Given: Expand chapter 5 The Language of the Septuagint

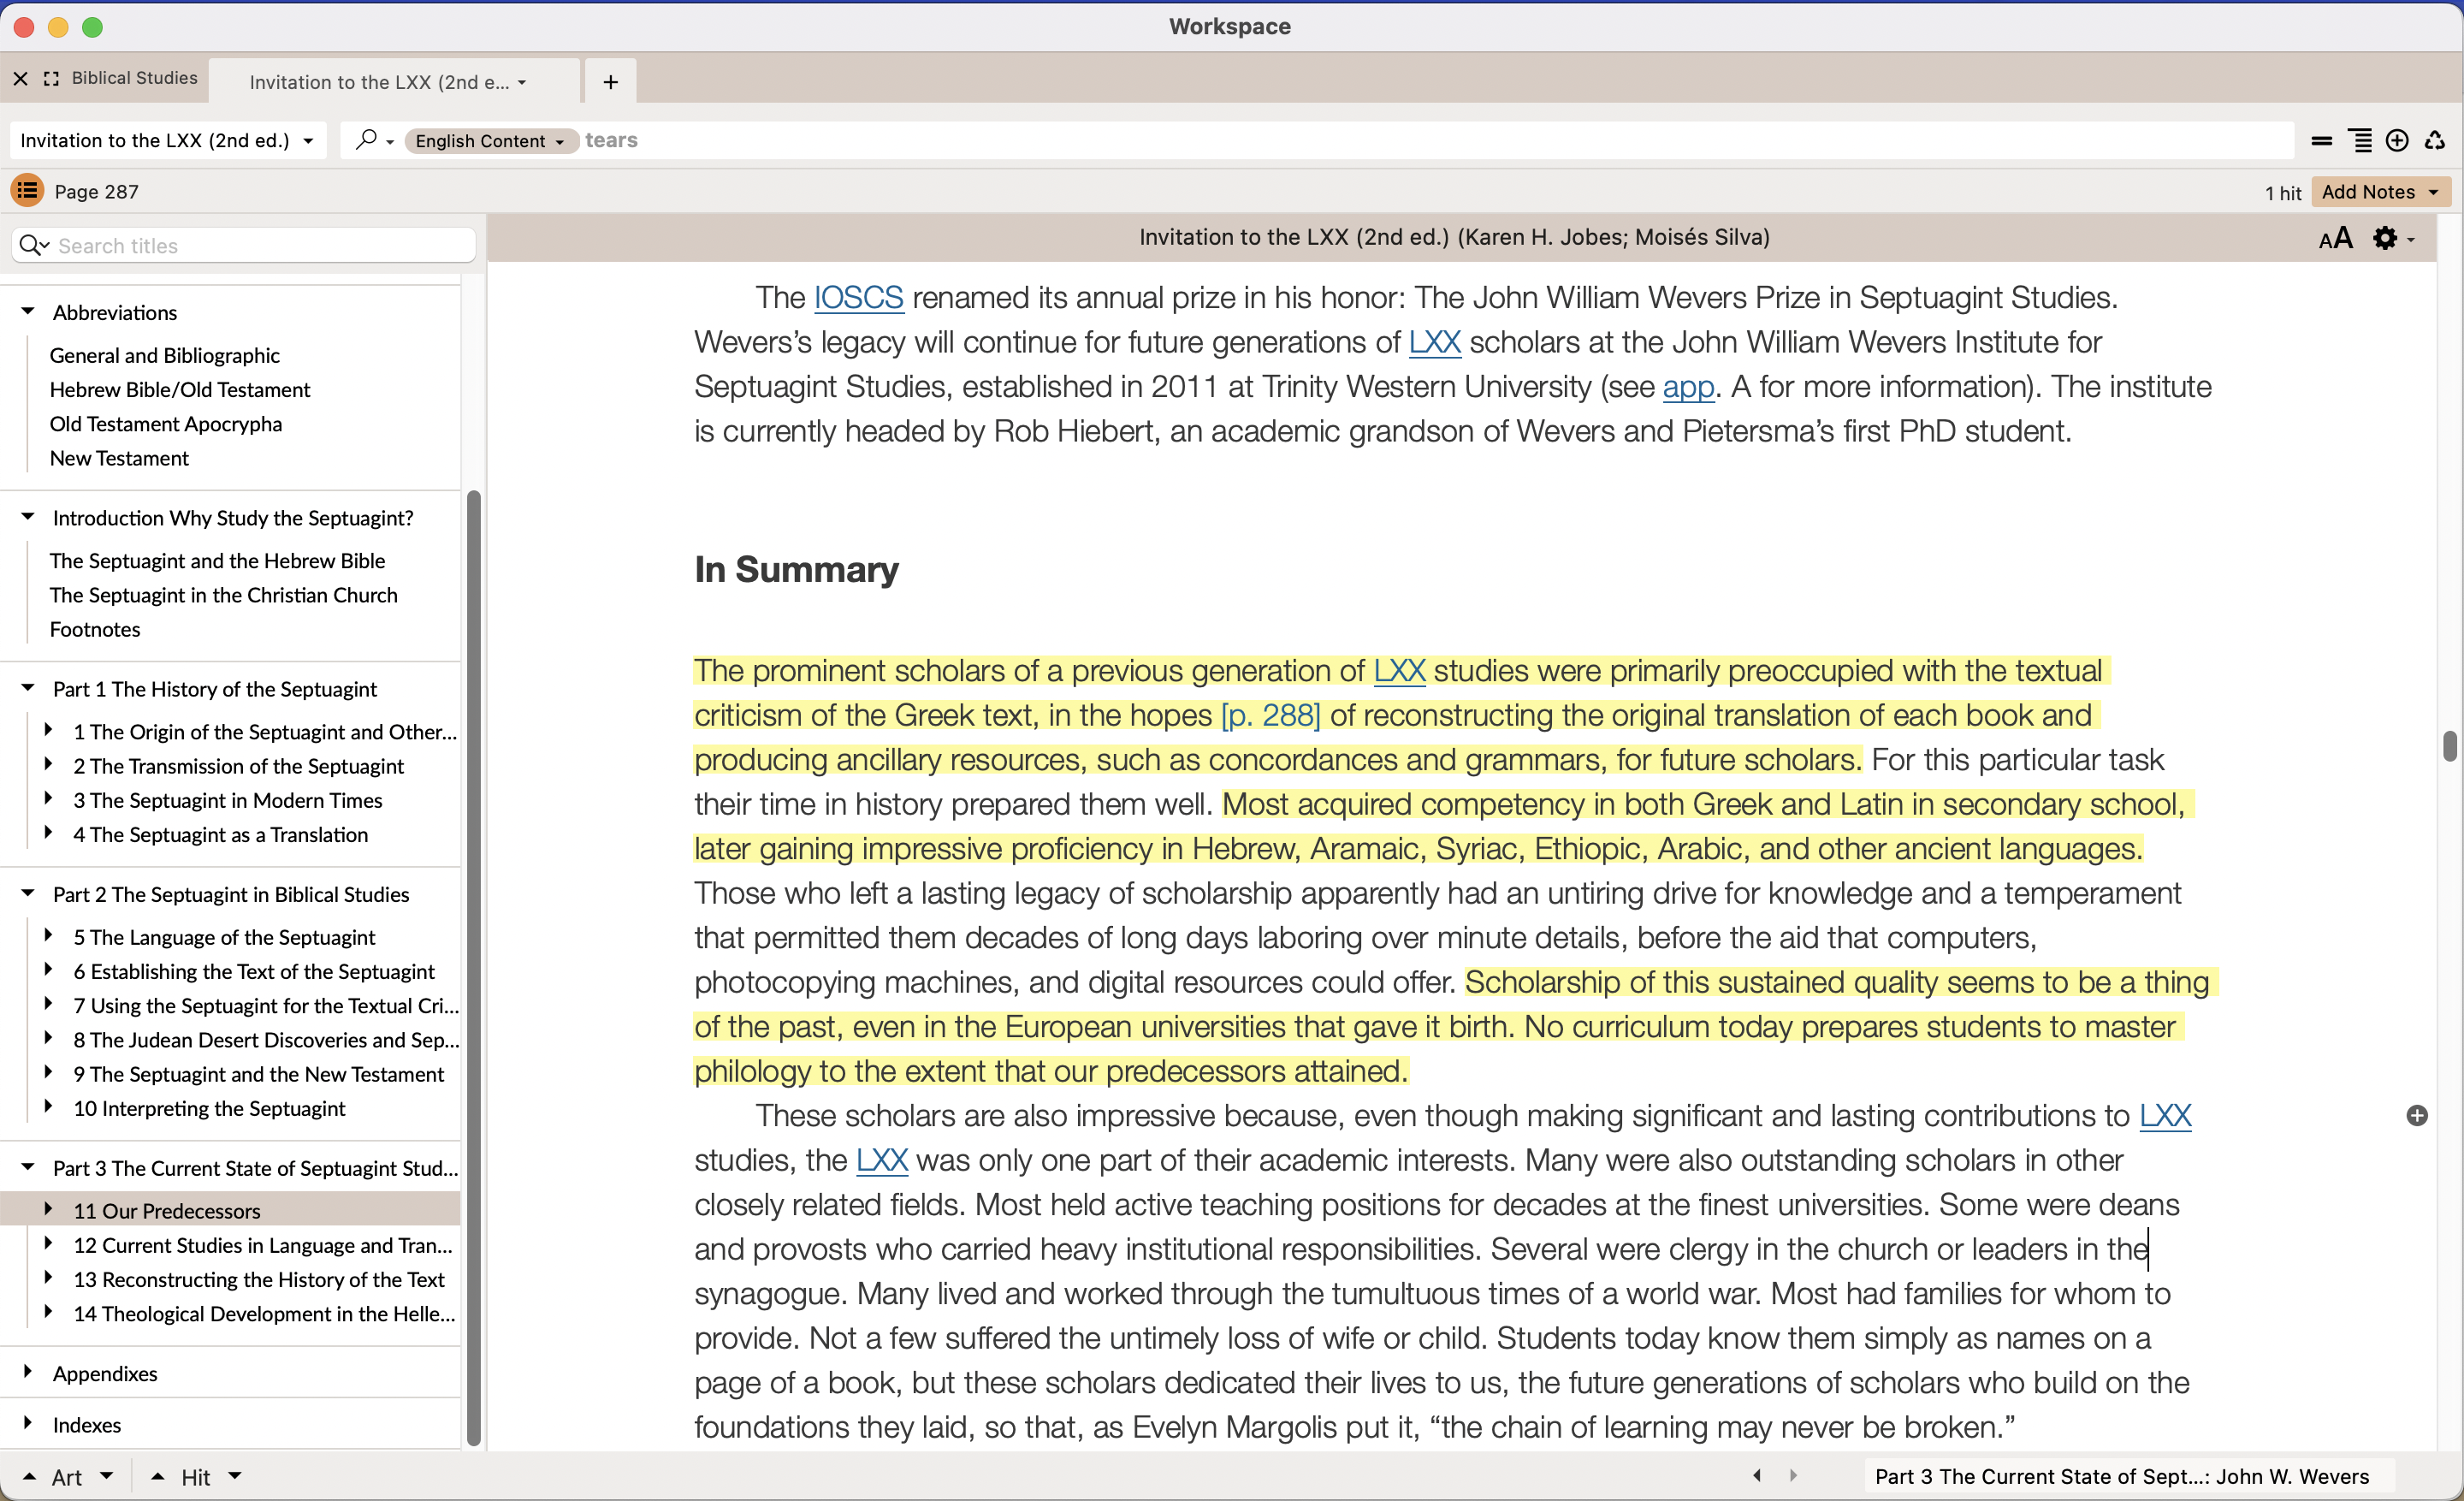Looking at the screenshot, I should (48, 936).
